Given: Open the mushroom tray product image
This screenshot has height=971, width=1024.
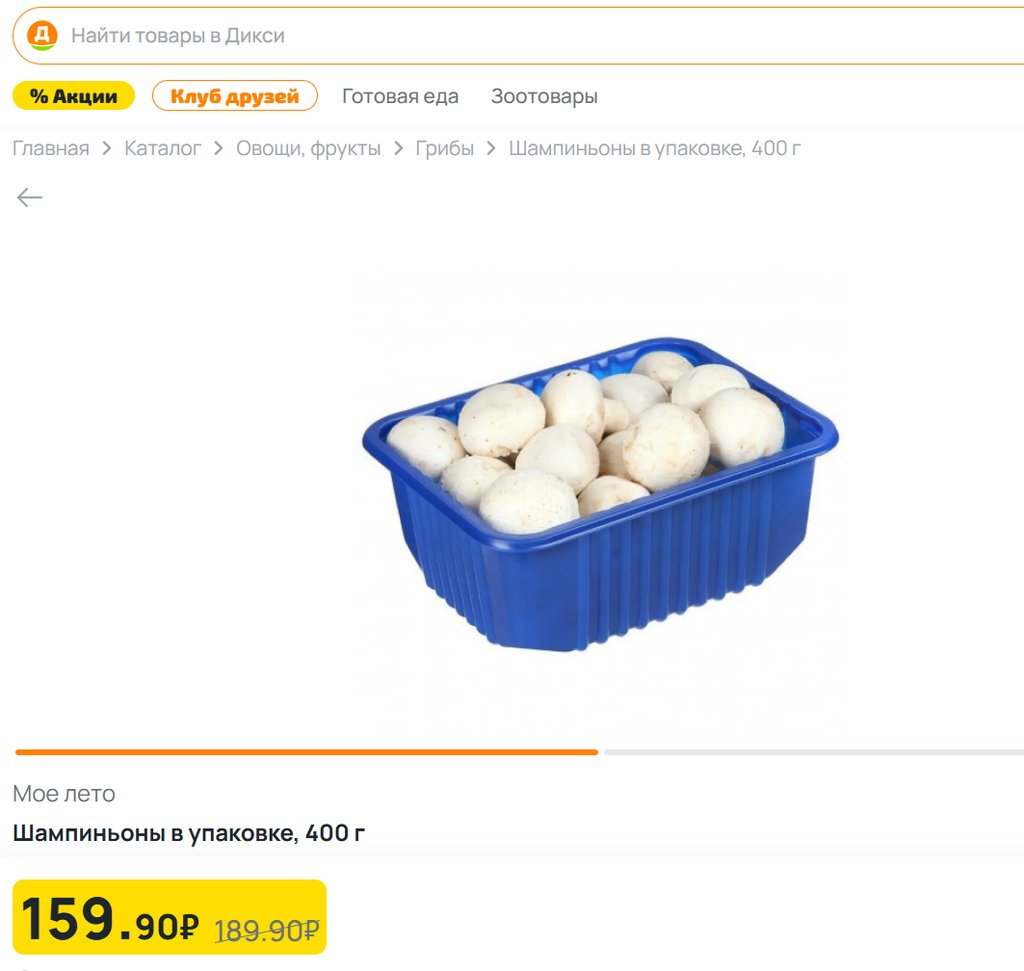Looking at the screenshot, I should 600,495.
